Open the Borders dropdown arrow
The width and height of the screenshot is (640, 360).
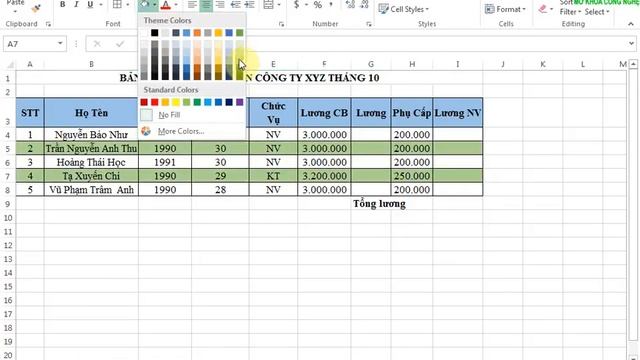(x=127, y=4)
